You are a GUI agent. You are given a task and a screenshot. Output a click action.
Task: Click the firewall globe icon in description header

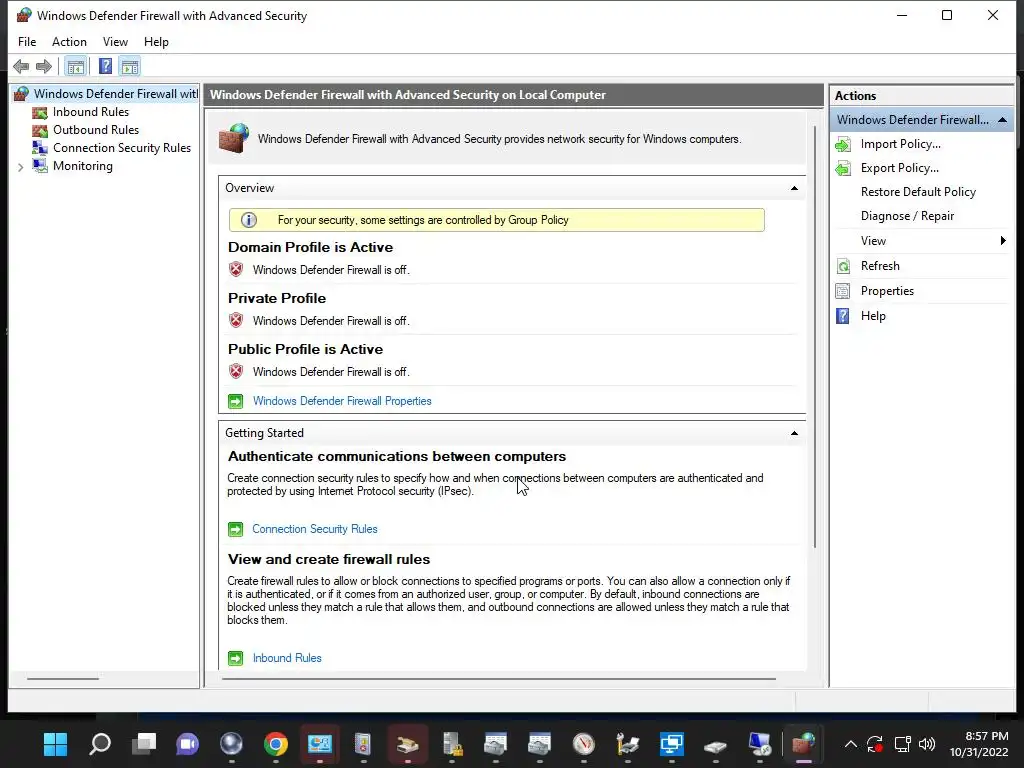[x=234, y=138]
